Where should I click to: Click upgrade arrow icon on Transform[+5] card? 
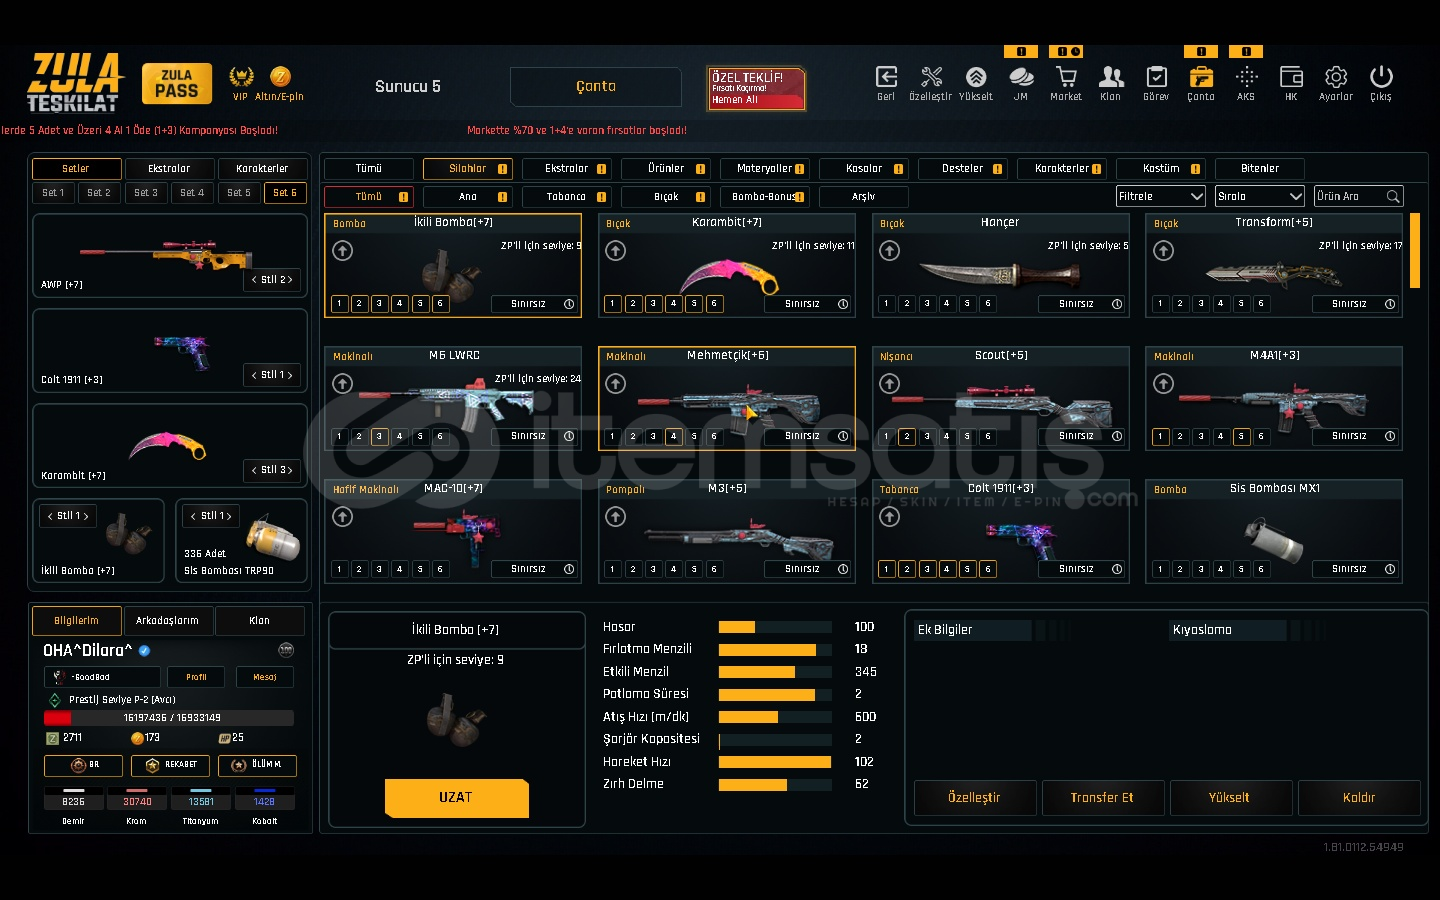click(x=1164, y=251)
